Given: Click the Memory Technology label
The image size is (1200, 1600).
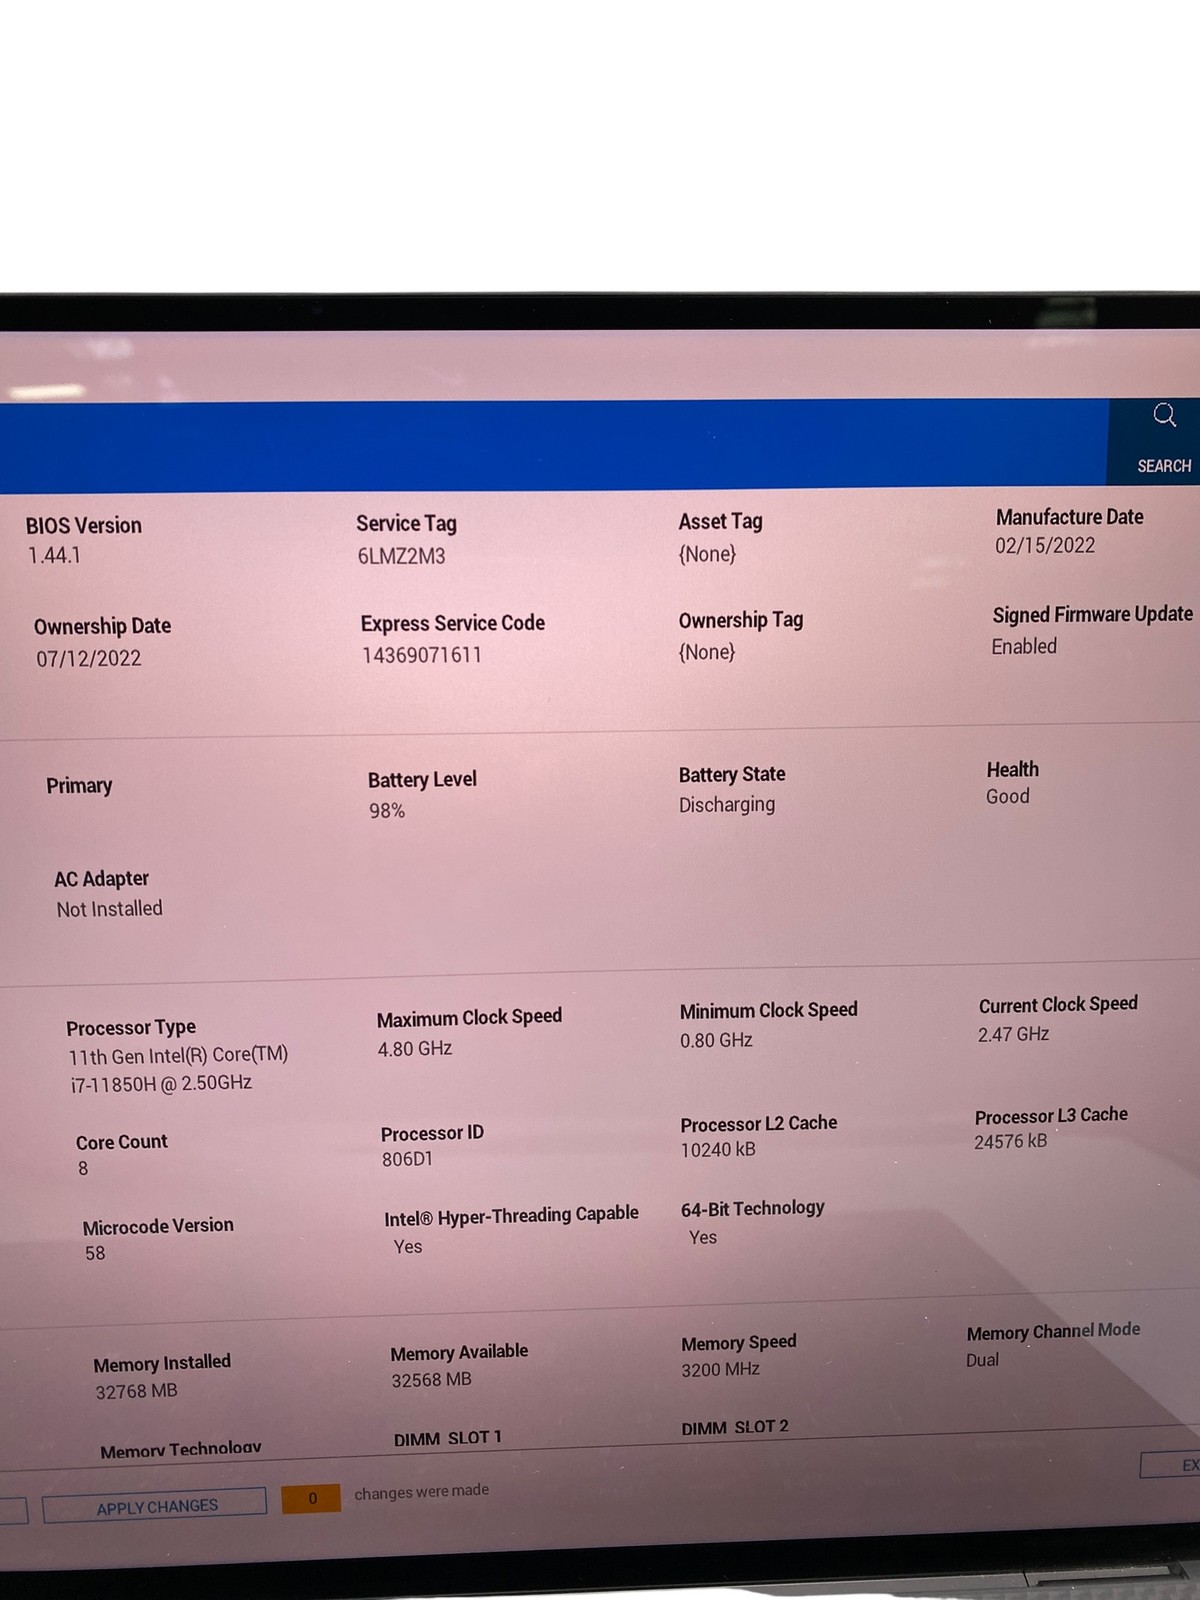Looking at the screenshot, I should 181,1449.
